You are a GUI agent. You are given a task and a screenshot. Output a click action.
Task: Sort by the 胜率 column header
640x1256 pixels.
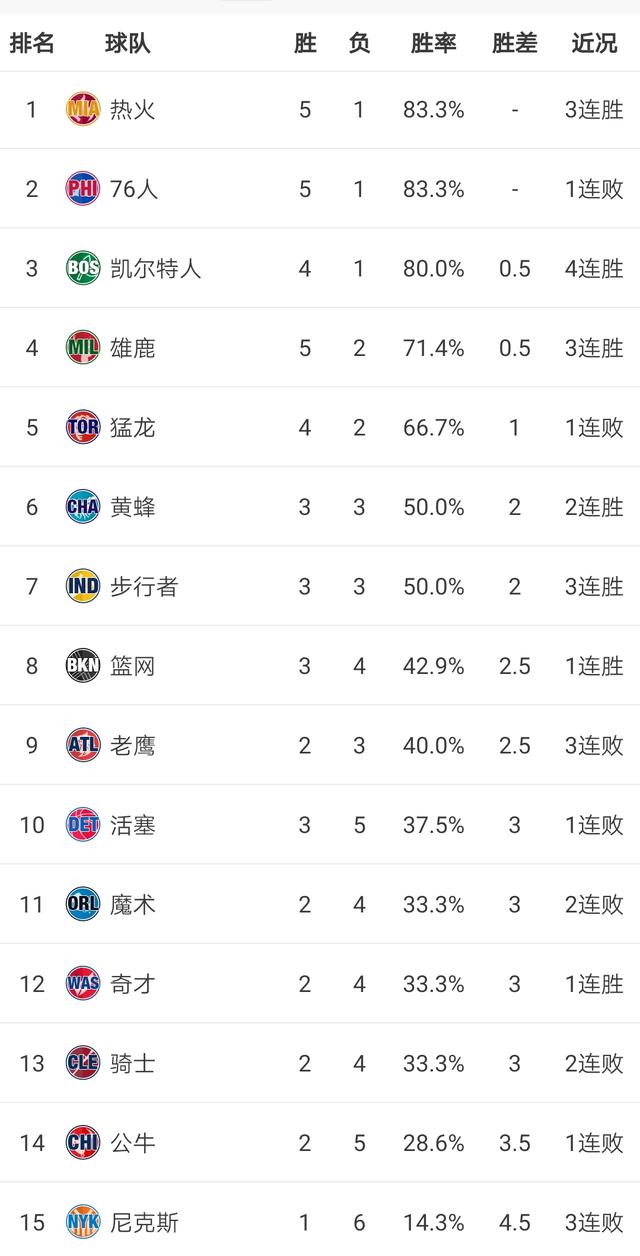[433, 43]
